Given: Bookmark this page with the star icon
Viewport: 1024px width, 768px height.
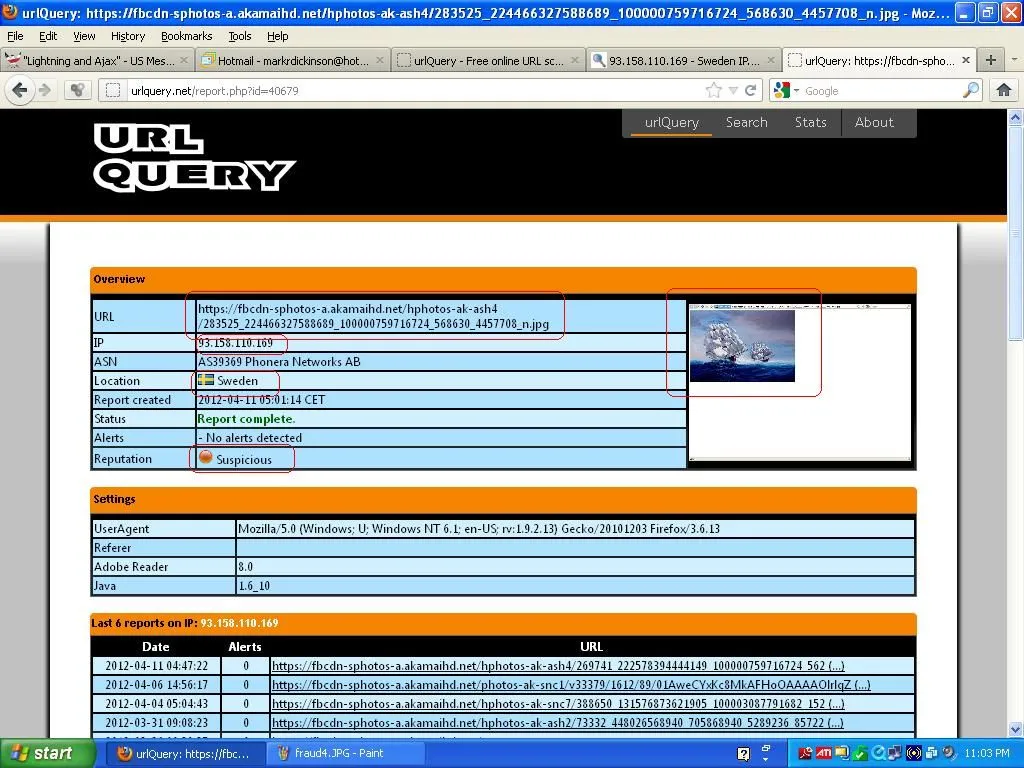Looking at the screenshot, I should (713, 90).
